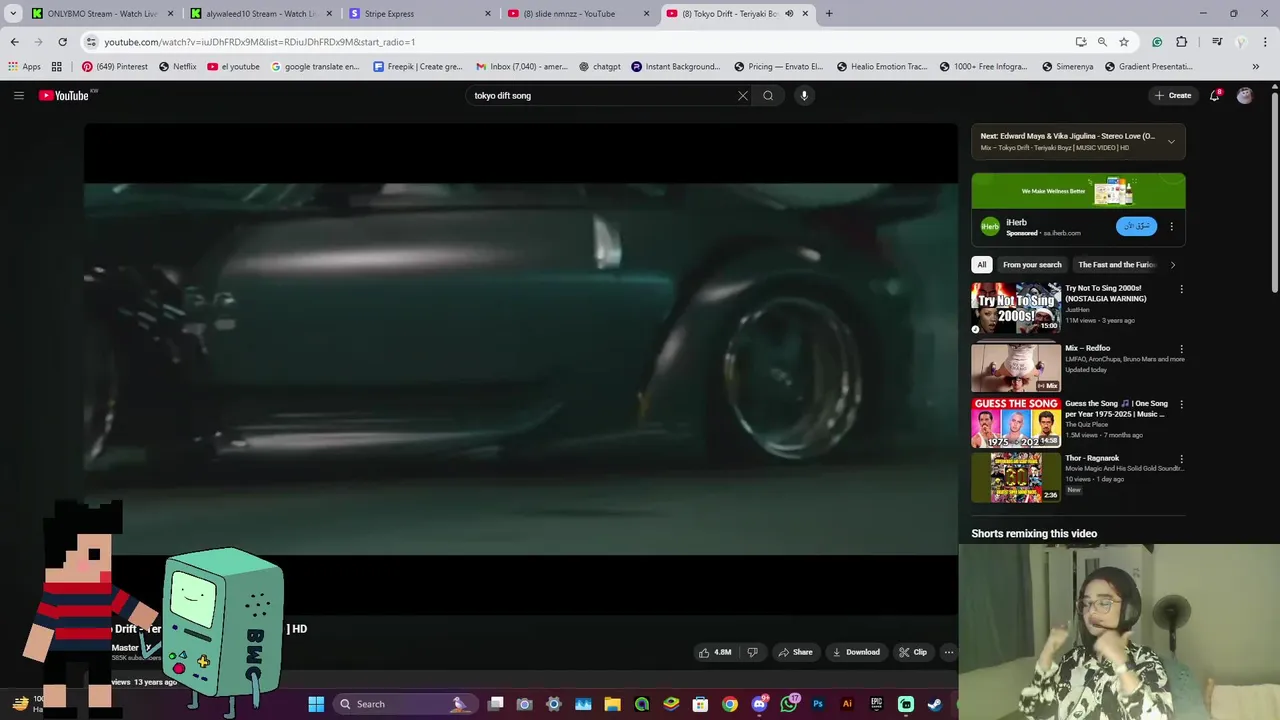The image size is (1280, 720).
Task: Open the YouTube guide hamburger menu
Action: [x=18, y=96]
